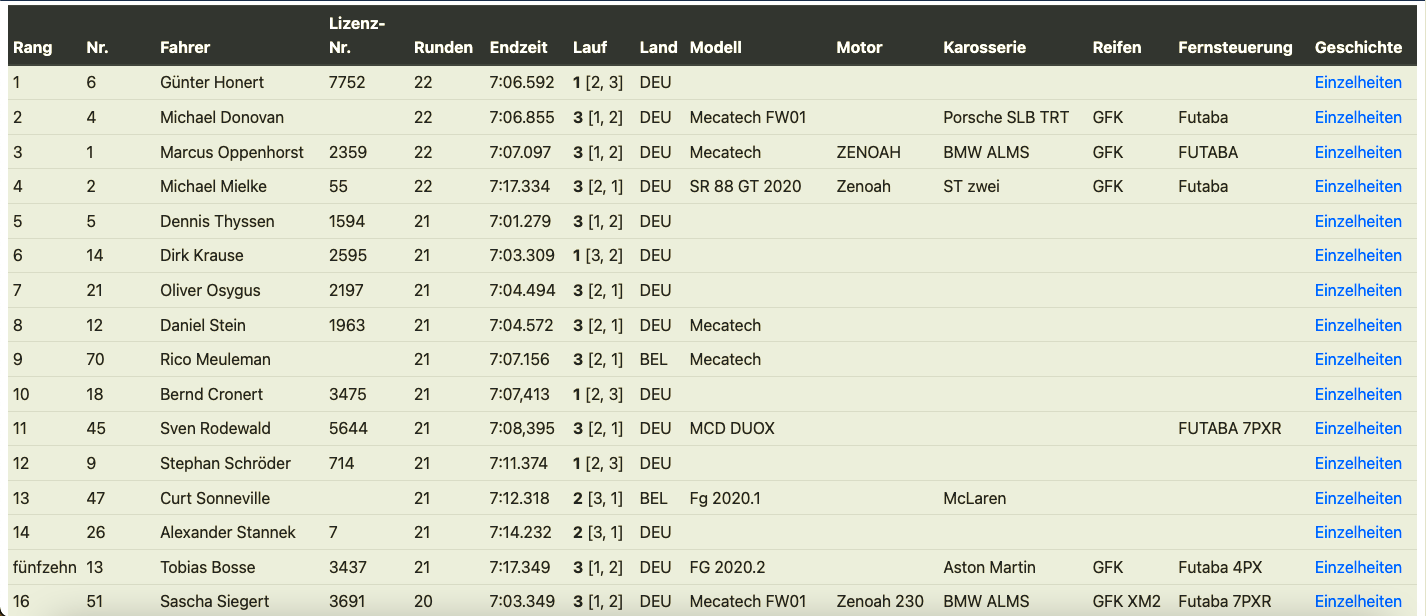Click the Rang column header
The height and width of the screenshot is (616, 1426).
(x=33, y=48)
